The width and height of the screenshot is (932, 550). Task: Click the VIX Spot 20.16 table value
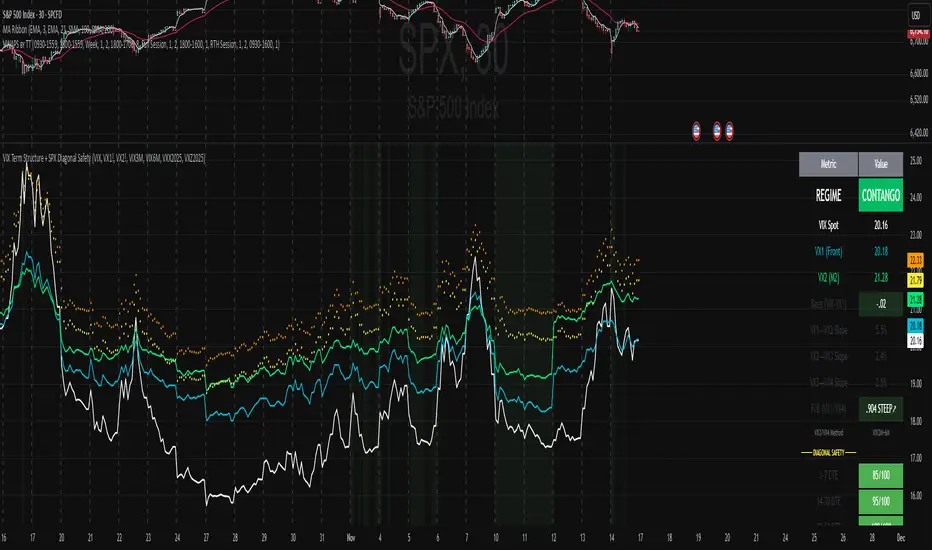(881, 225)
